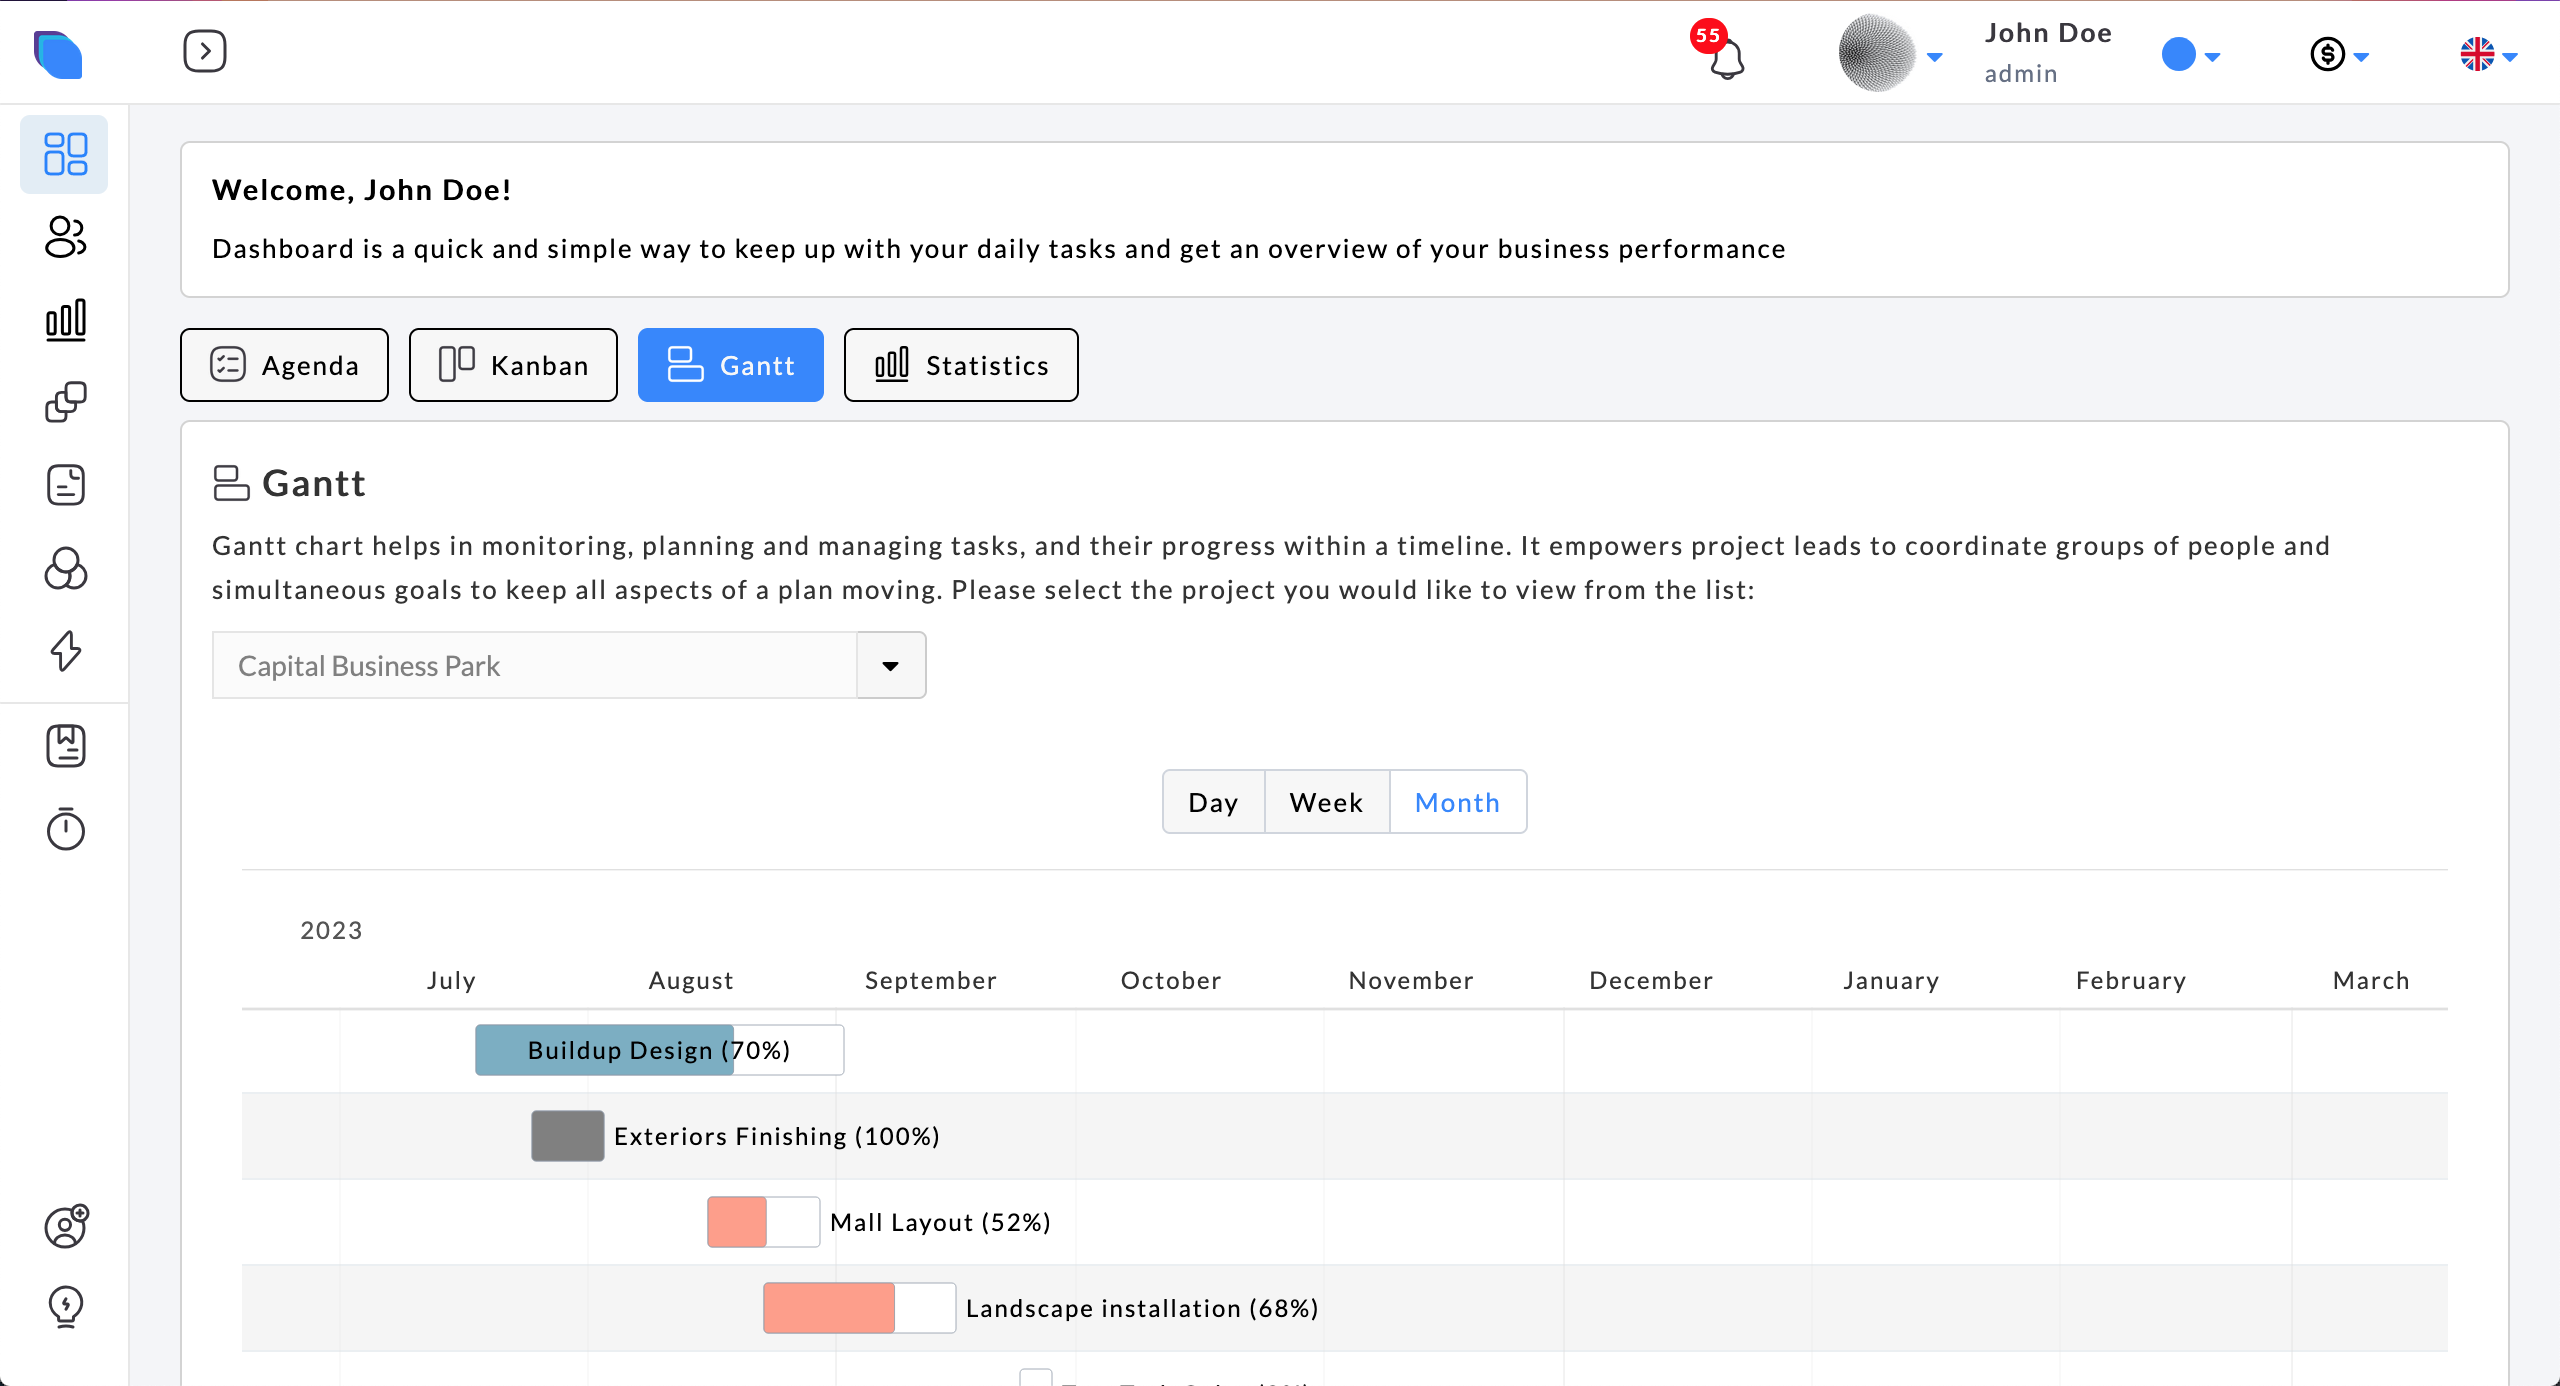Click the lightbulb icon in the sidebar
This screenshot has width=2560, height=1386.
(x=65, y=1306)
